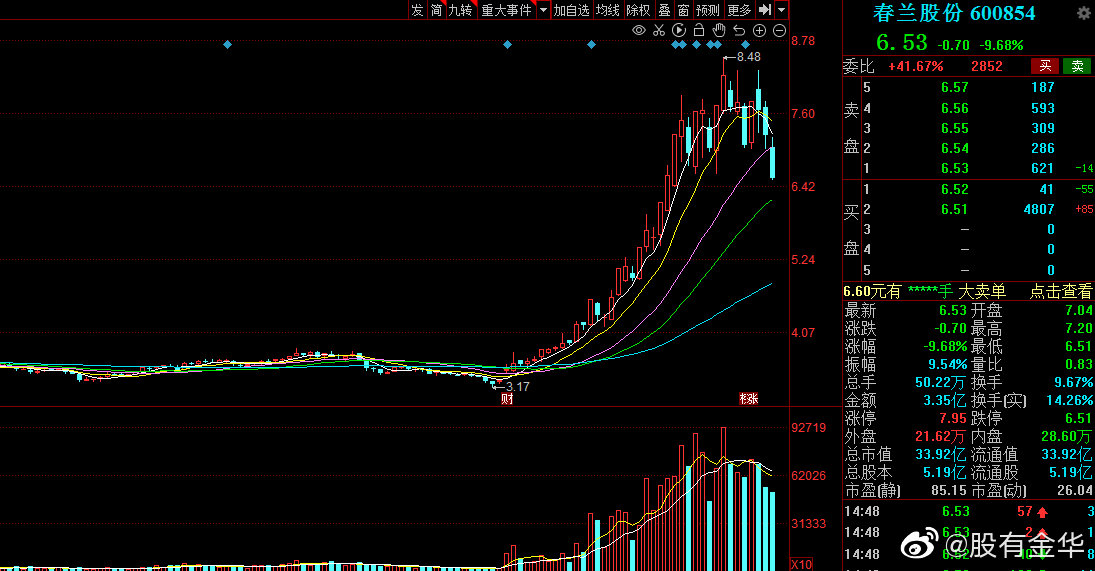Viewport: 1095px width, 571px height.
Task: Expand the dropdown next to 重大事件
Action: [x=543, y=10]
